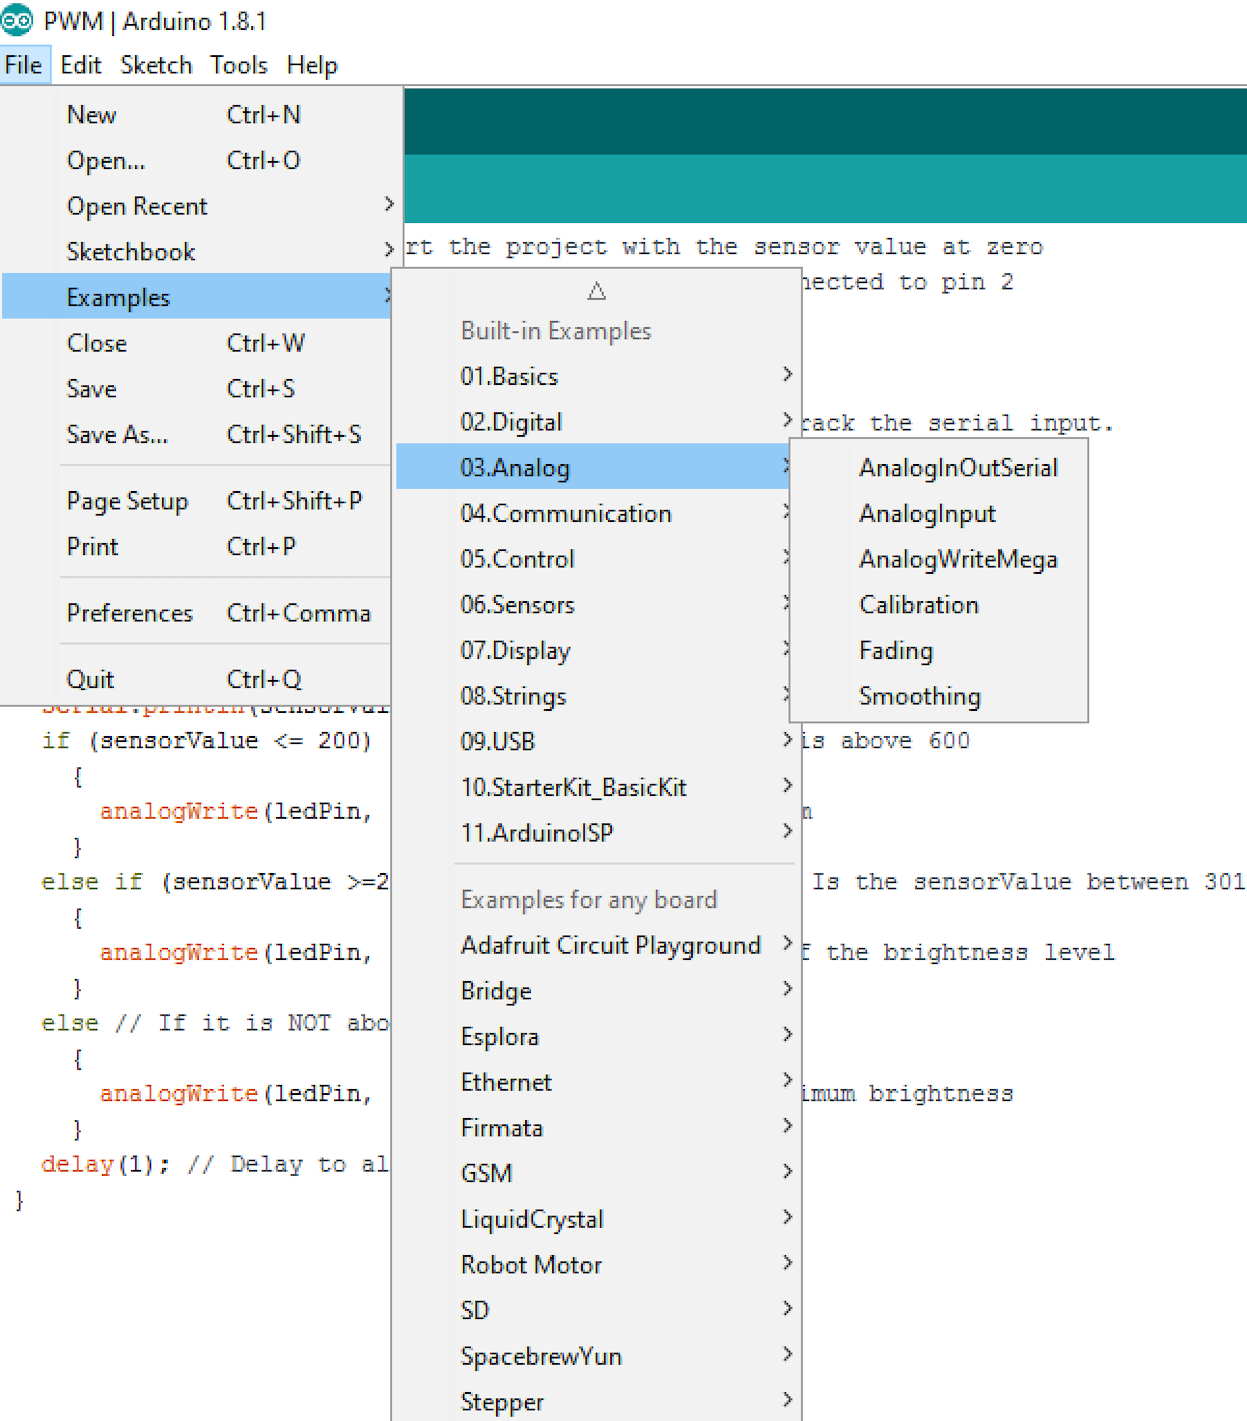Expand the SpacebrewYun library examples
Viewport: 1247px width, 1421px height.
(x=597, y=1356)
